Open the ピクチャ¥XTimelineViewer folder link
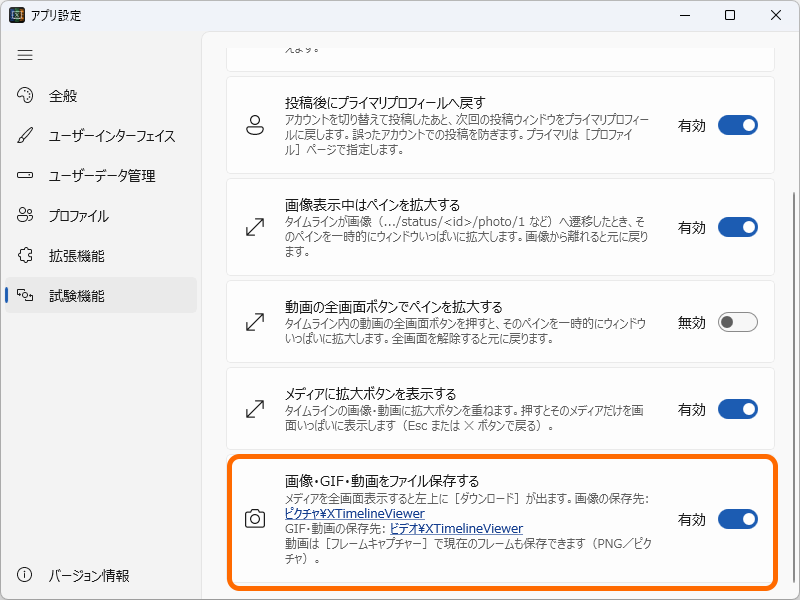 point(355,513)
